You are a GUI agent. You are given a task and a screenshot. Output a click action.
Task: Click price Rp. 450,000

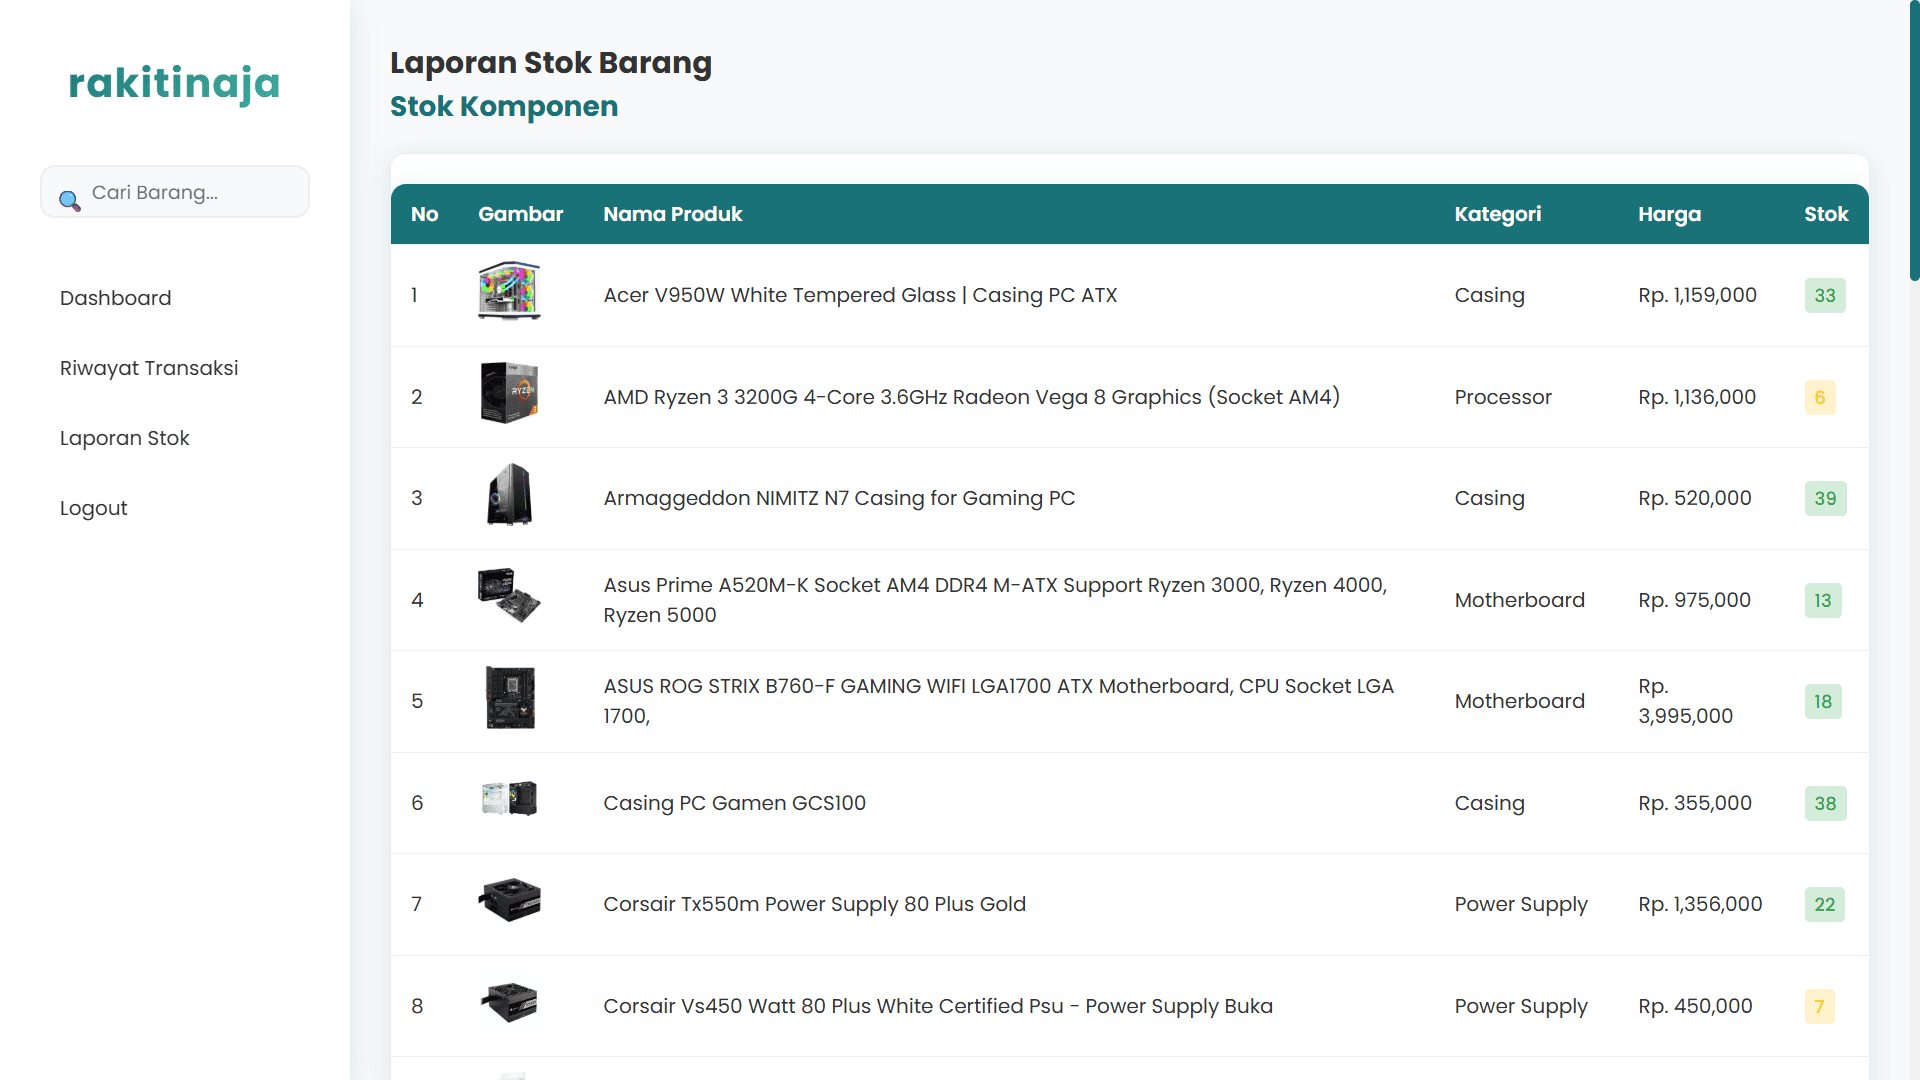click(1695, 1006)
